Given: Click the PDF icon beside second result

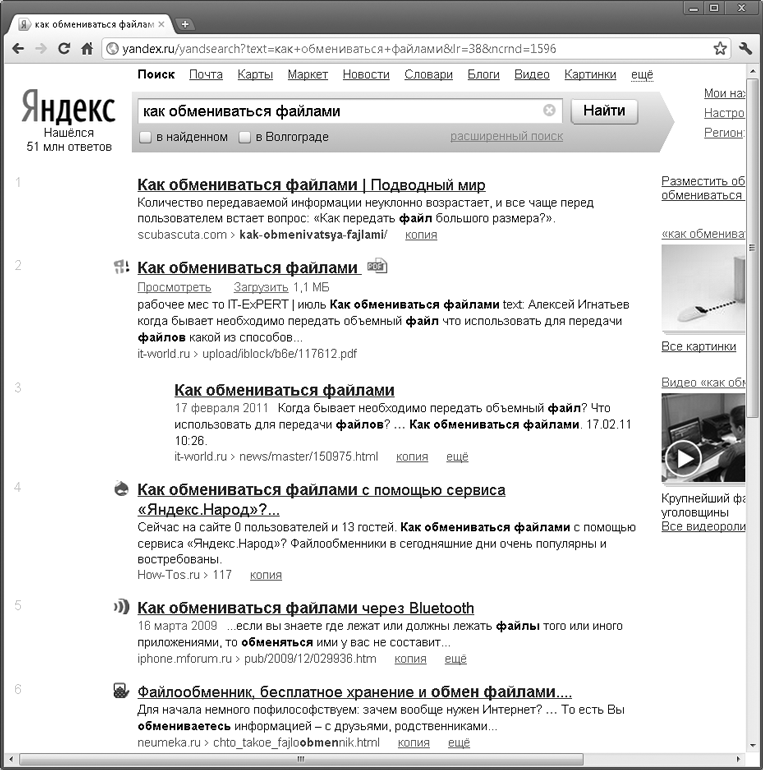Looking at the screenshot, I should [x=377, y=266].
